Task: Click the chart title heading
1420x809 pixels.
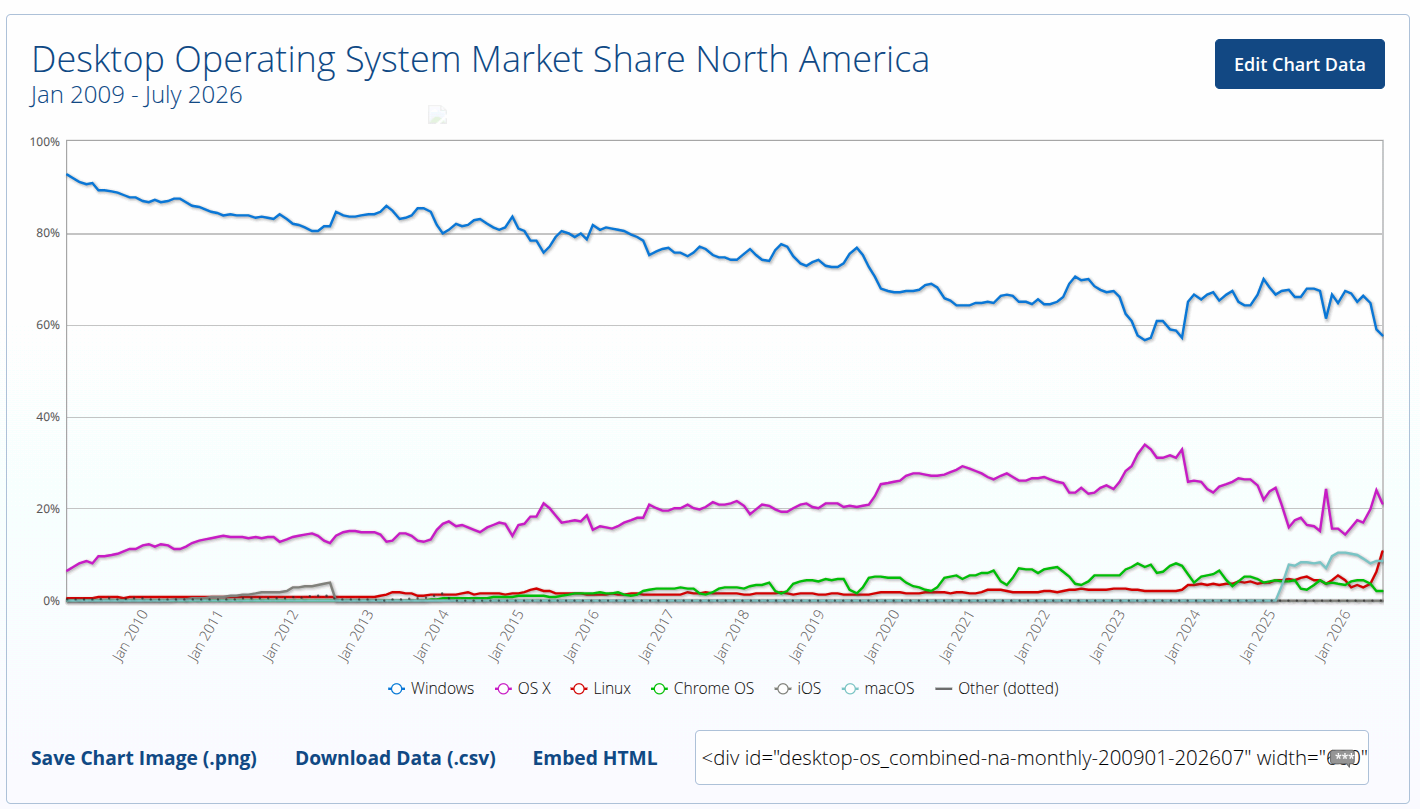Action: tap(480, 59)
